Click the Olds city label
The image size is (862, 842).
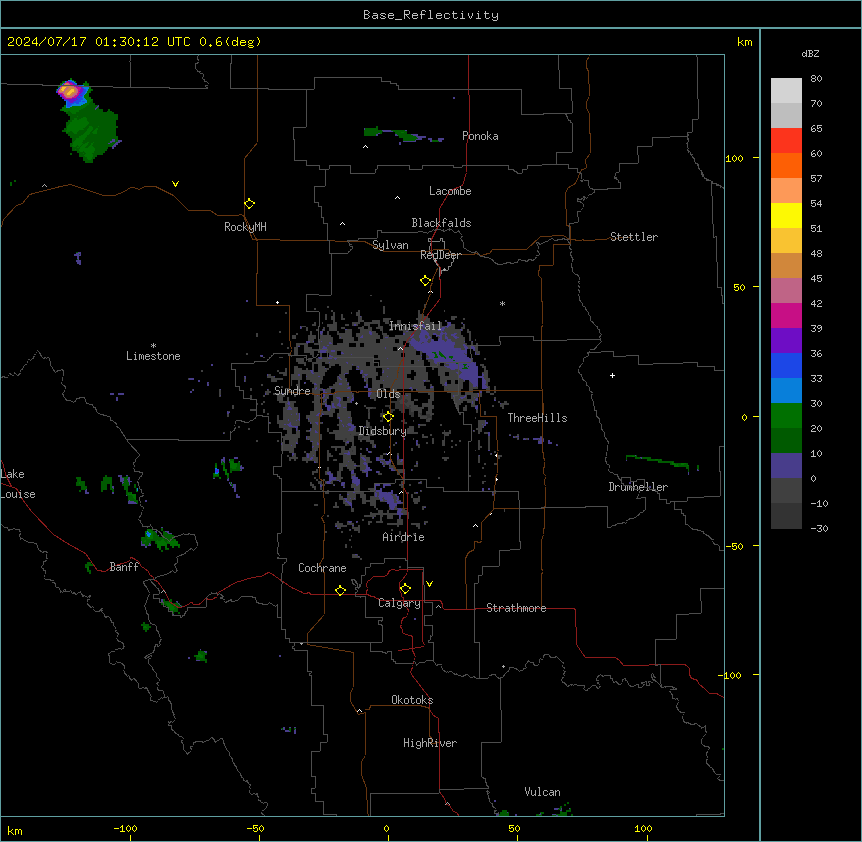(x=388, y=394)
